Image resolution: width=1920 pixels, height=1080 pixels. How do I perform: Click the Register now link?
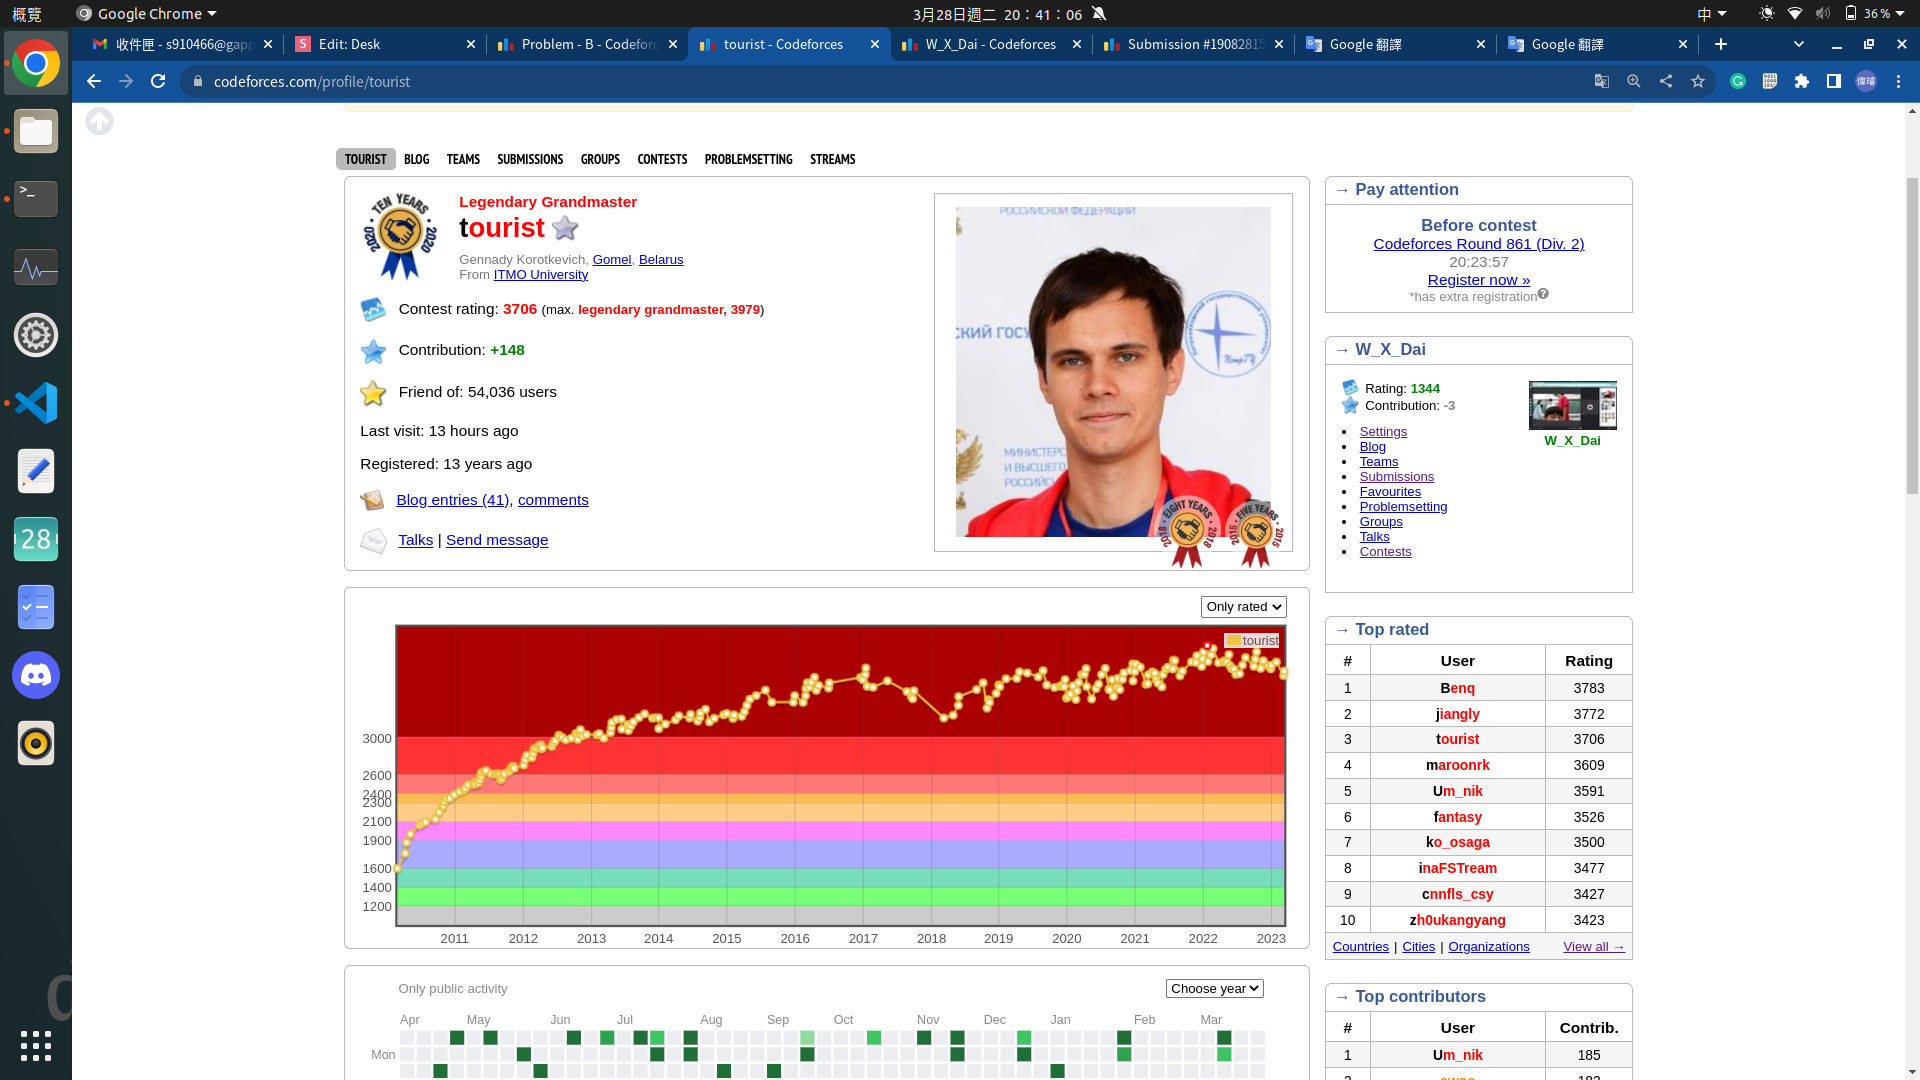(1478, 280)
